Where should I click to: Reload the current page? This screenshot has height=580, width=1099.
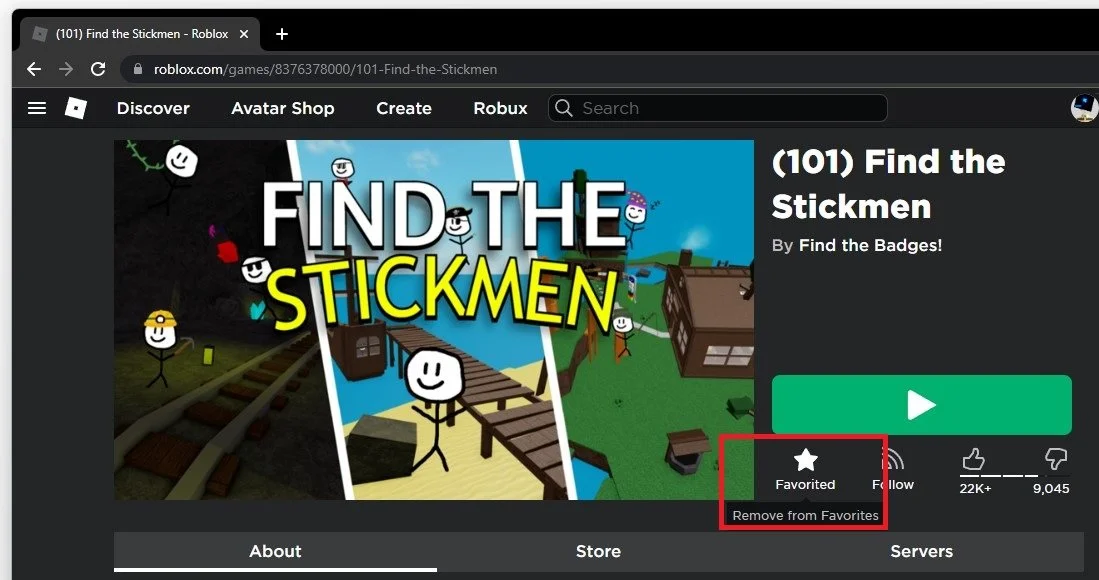[x=98, y=69]
